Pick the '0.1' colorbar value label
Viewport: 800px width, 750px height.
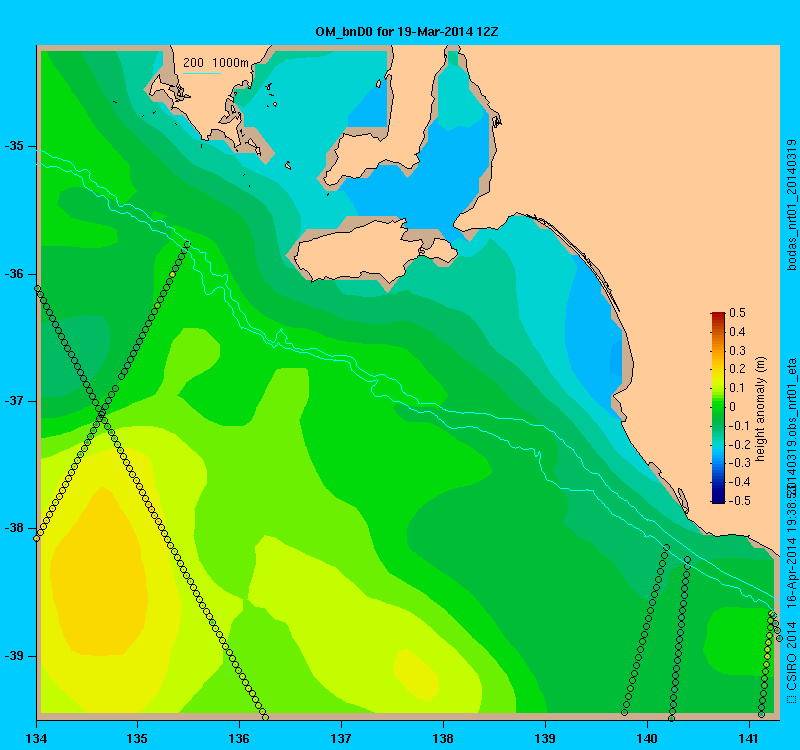tap(737, 388)
